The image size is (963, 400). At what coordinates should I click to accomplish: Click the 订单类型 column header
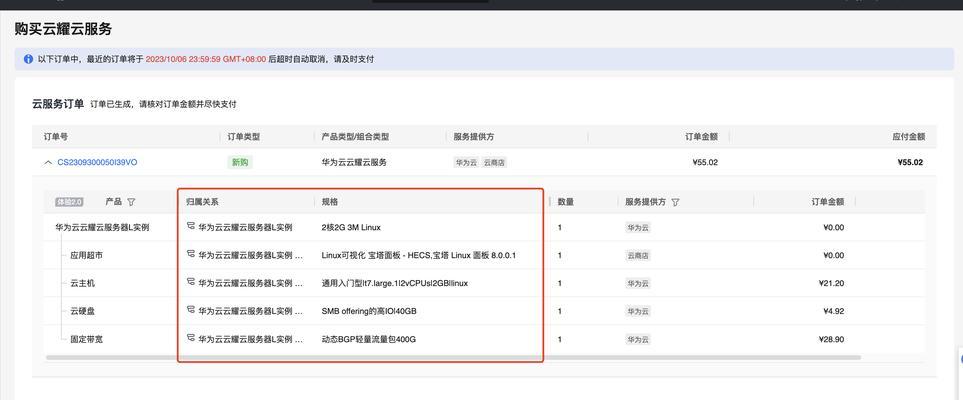[244, 137]
